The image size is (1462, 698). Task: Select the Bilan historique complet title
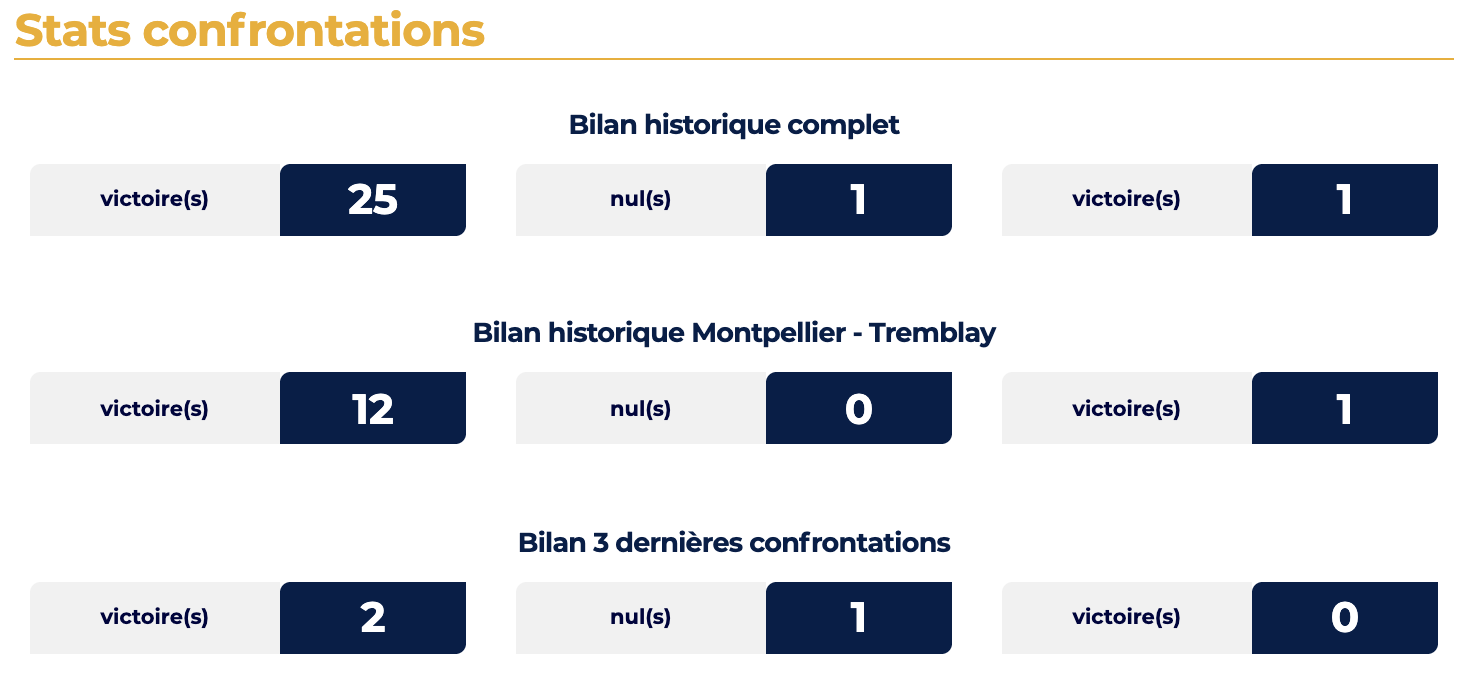click(734, 125)
